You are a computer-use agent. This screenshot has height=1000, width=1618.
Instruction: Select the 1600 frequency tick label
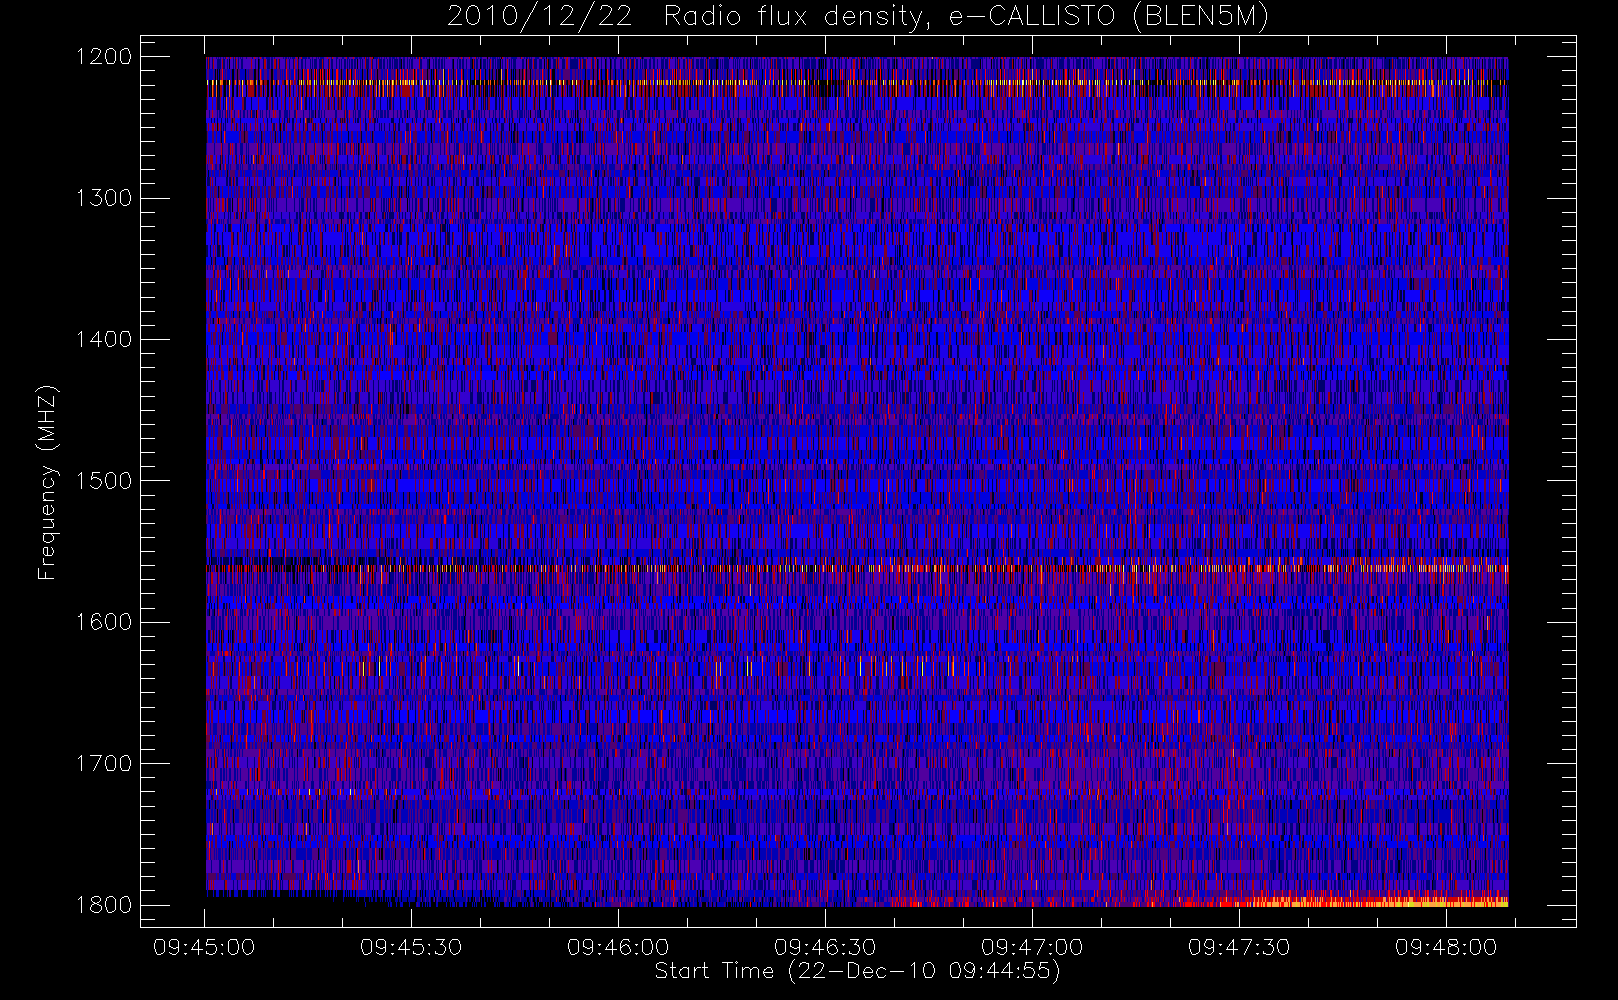pos(104,622)
